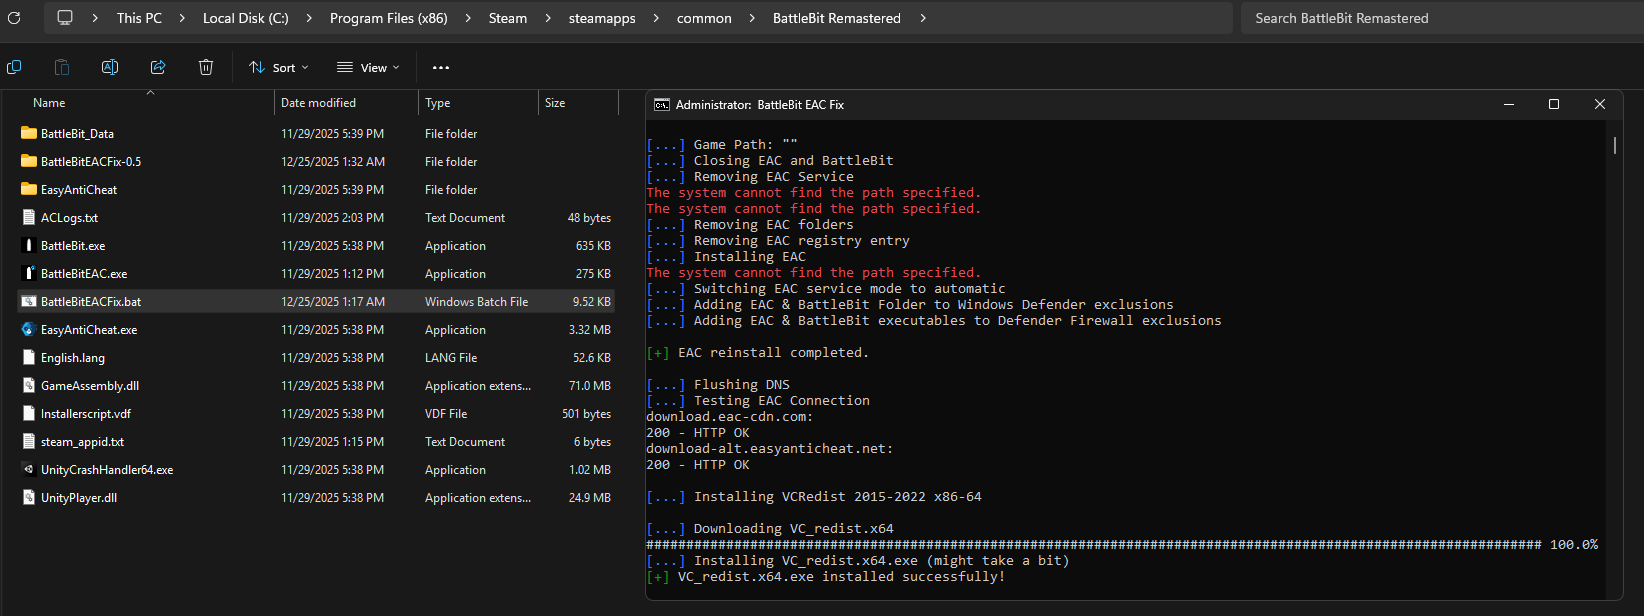Click the 71.0 MB size cell

pyautogui.click(x=590, y=385)
